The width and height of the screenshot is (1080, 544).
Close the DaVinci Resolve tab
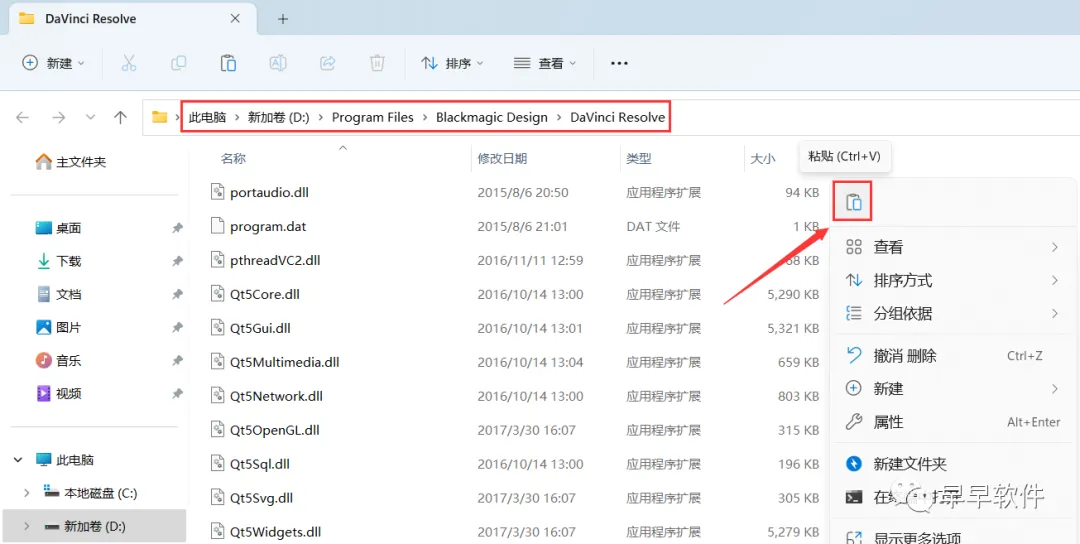[x=235, y=19]
